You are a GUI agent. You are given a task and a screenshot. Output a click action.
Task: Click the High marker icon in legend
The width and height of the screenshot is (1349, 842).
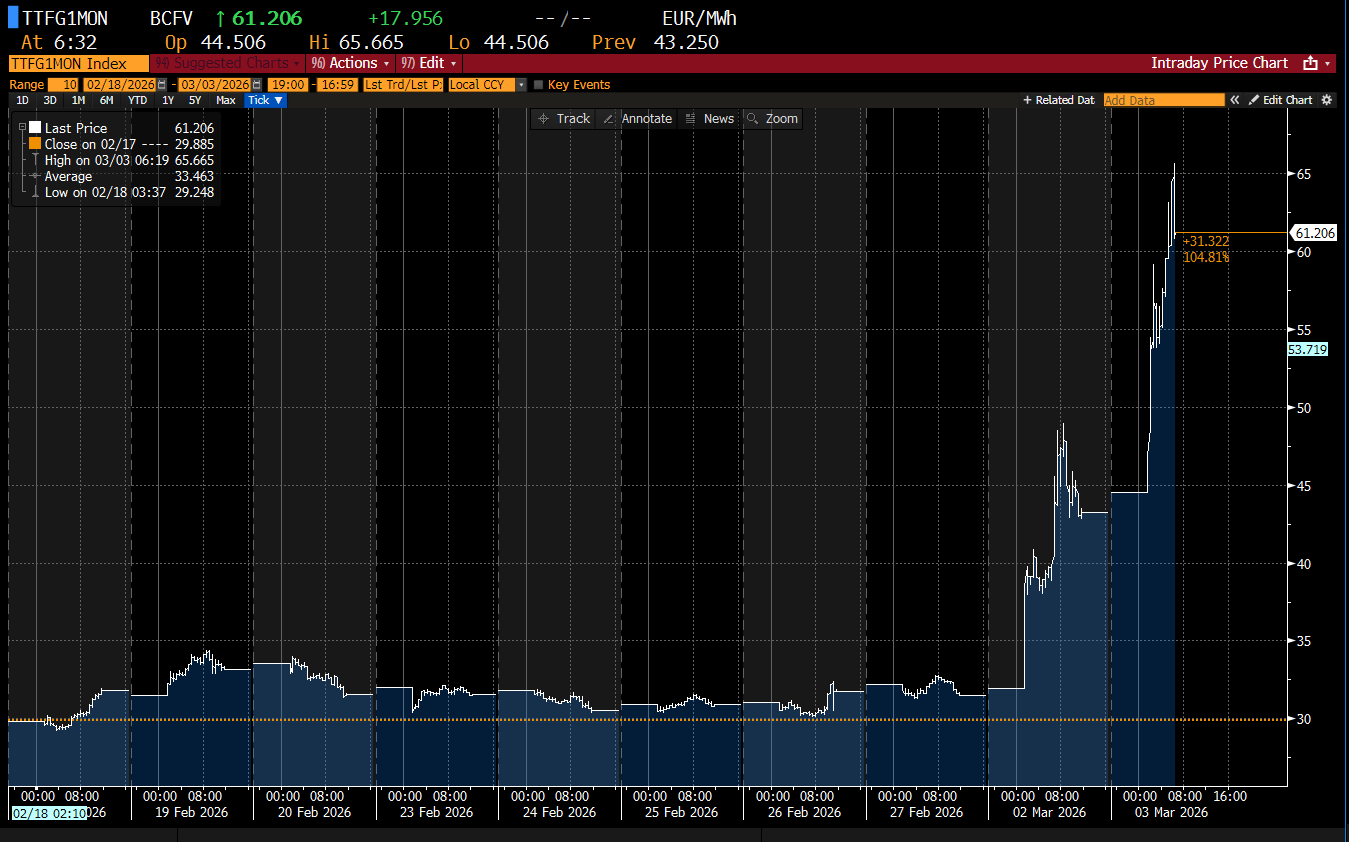tap(35, 160)
